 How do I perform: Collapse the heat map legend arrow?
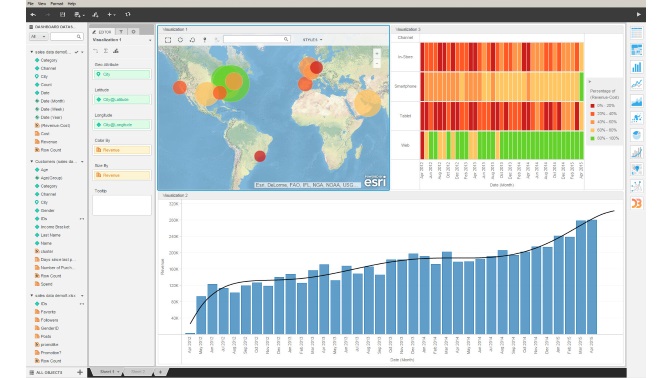[590, 81]
